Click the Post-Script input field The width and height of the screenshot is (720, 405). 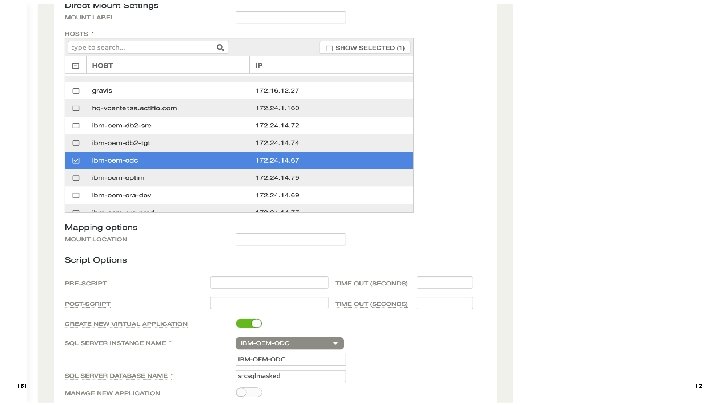coord(269,303)
